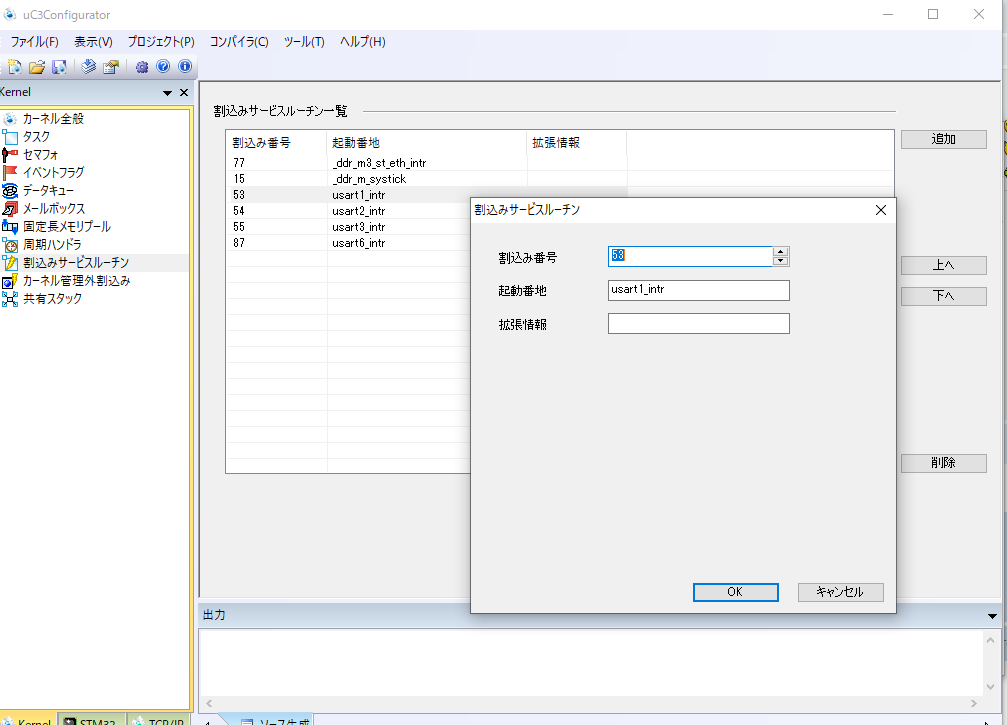Open the ツール(T) menu

pos(304,42)
